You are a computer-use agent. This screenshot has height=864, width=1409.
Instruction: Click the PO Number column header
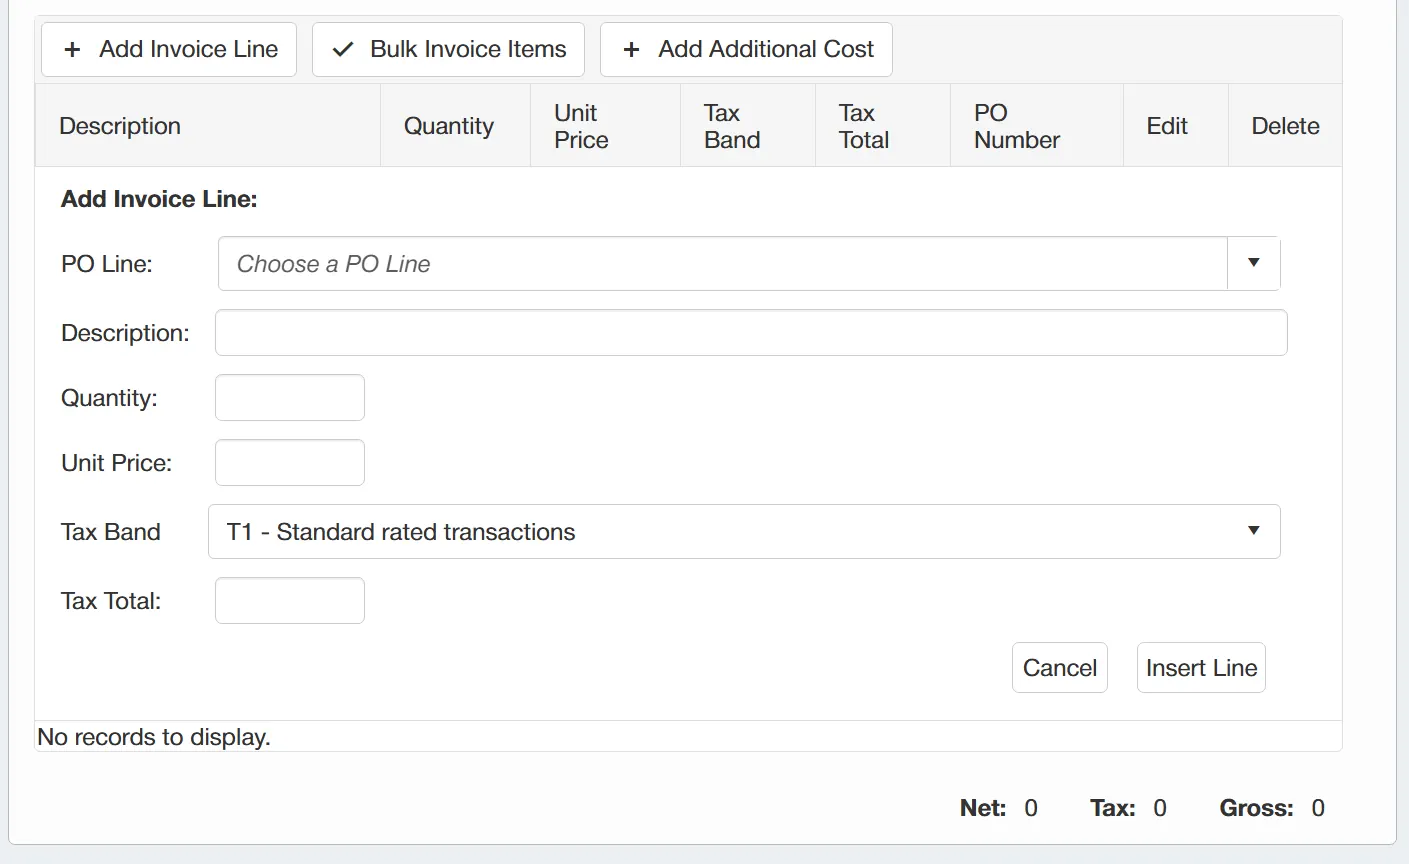(1037, 126)
